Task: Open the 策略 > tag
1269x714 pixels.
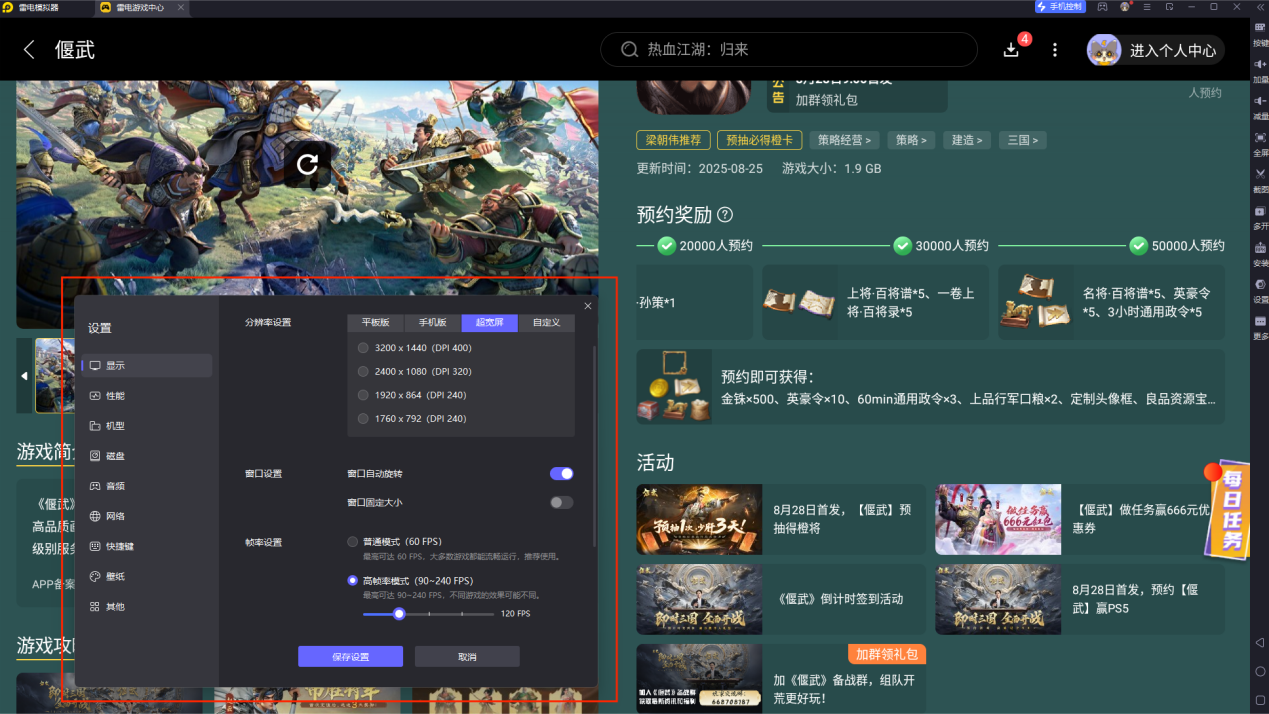Action: 911,140
